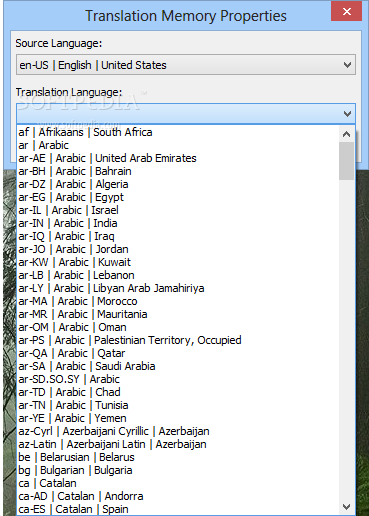Choose 'ar-MR | Arabic | Mauritania'
Screen dimensions: 369x516
click(178, 314)
